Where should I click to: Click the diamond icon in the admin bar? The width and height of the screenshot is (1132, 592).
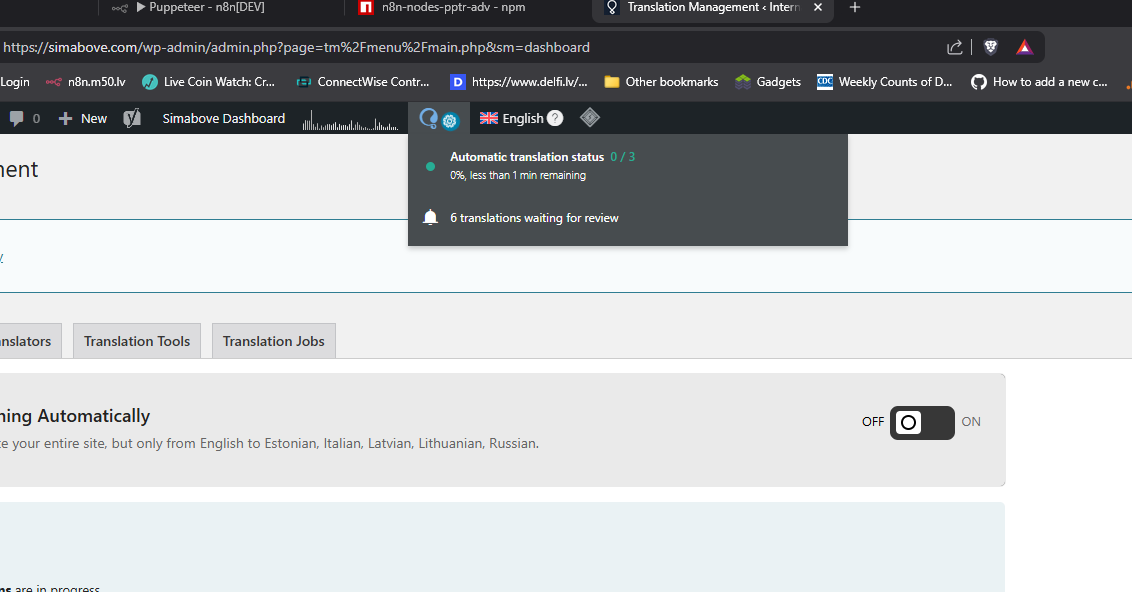pos(590,118)
